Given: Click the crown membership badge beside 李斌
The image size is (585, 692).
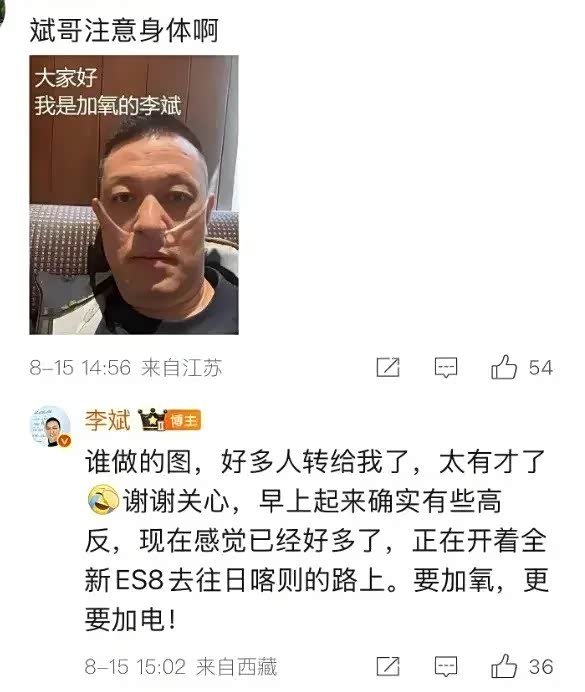Looking at the screenshot, I should coord(151,420).
